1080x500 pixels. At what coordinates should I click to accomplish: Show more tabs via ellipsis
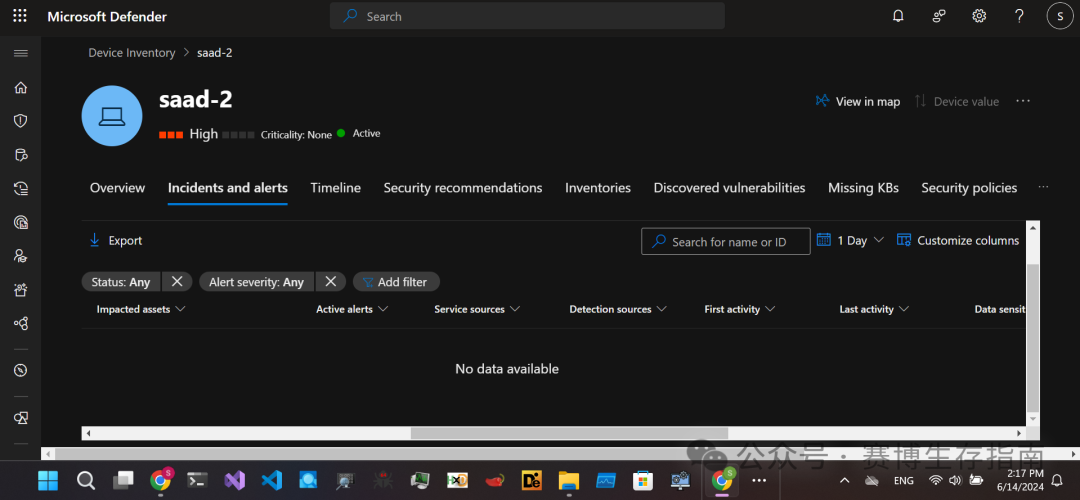coord(1043,187)
